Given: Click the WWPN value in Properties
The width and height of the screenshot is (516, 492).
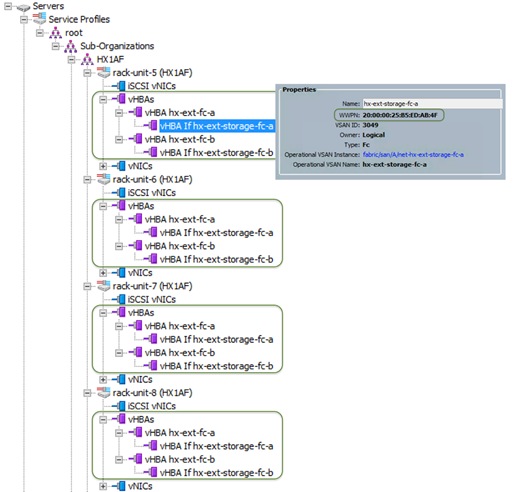Looking at the screenshot, I should tap(400, 115).
